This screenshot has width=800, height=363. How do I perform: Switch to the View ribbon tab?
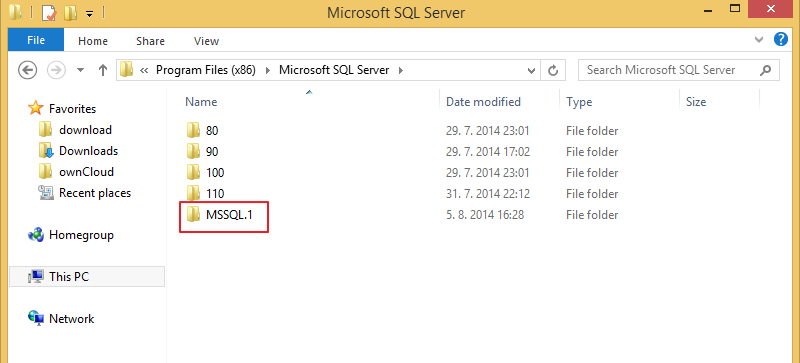(207, 41)
